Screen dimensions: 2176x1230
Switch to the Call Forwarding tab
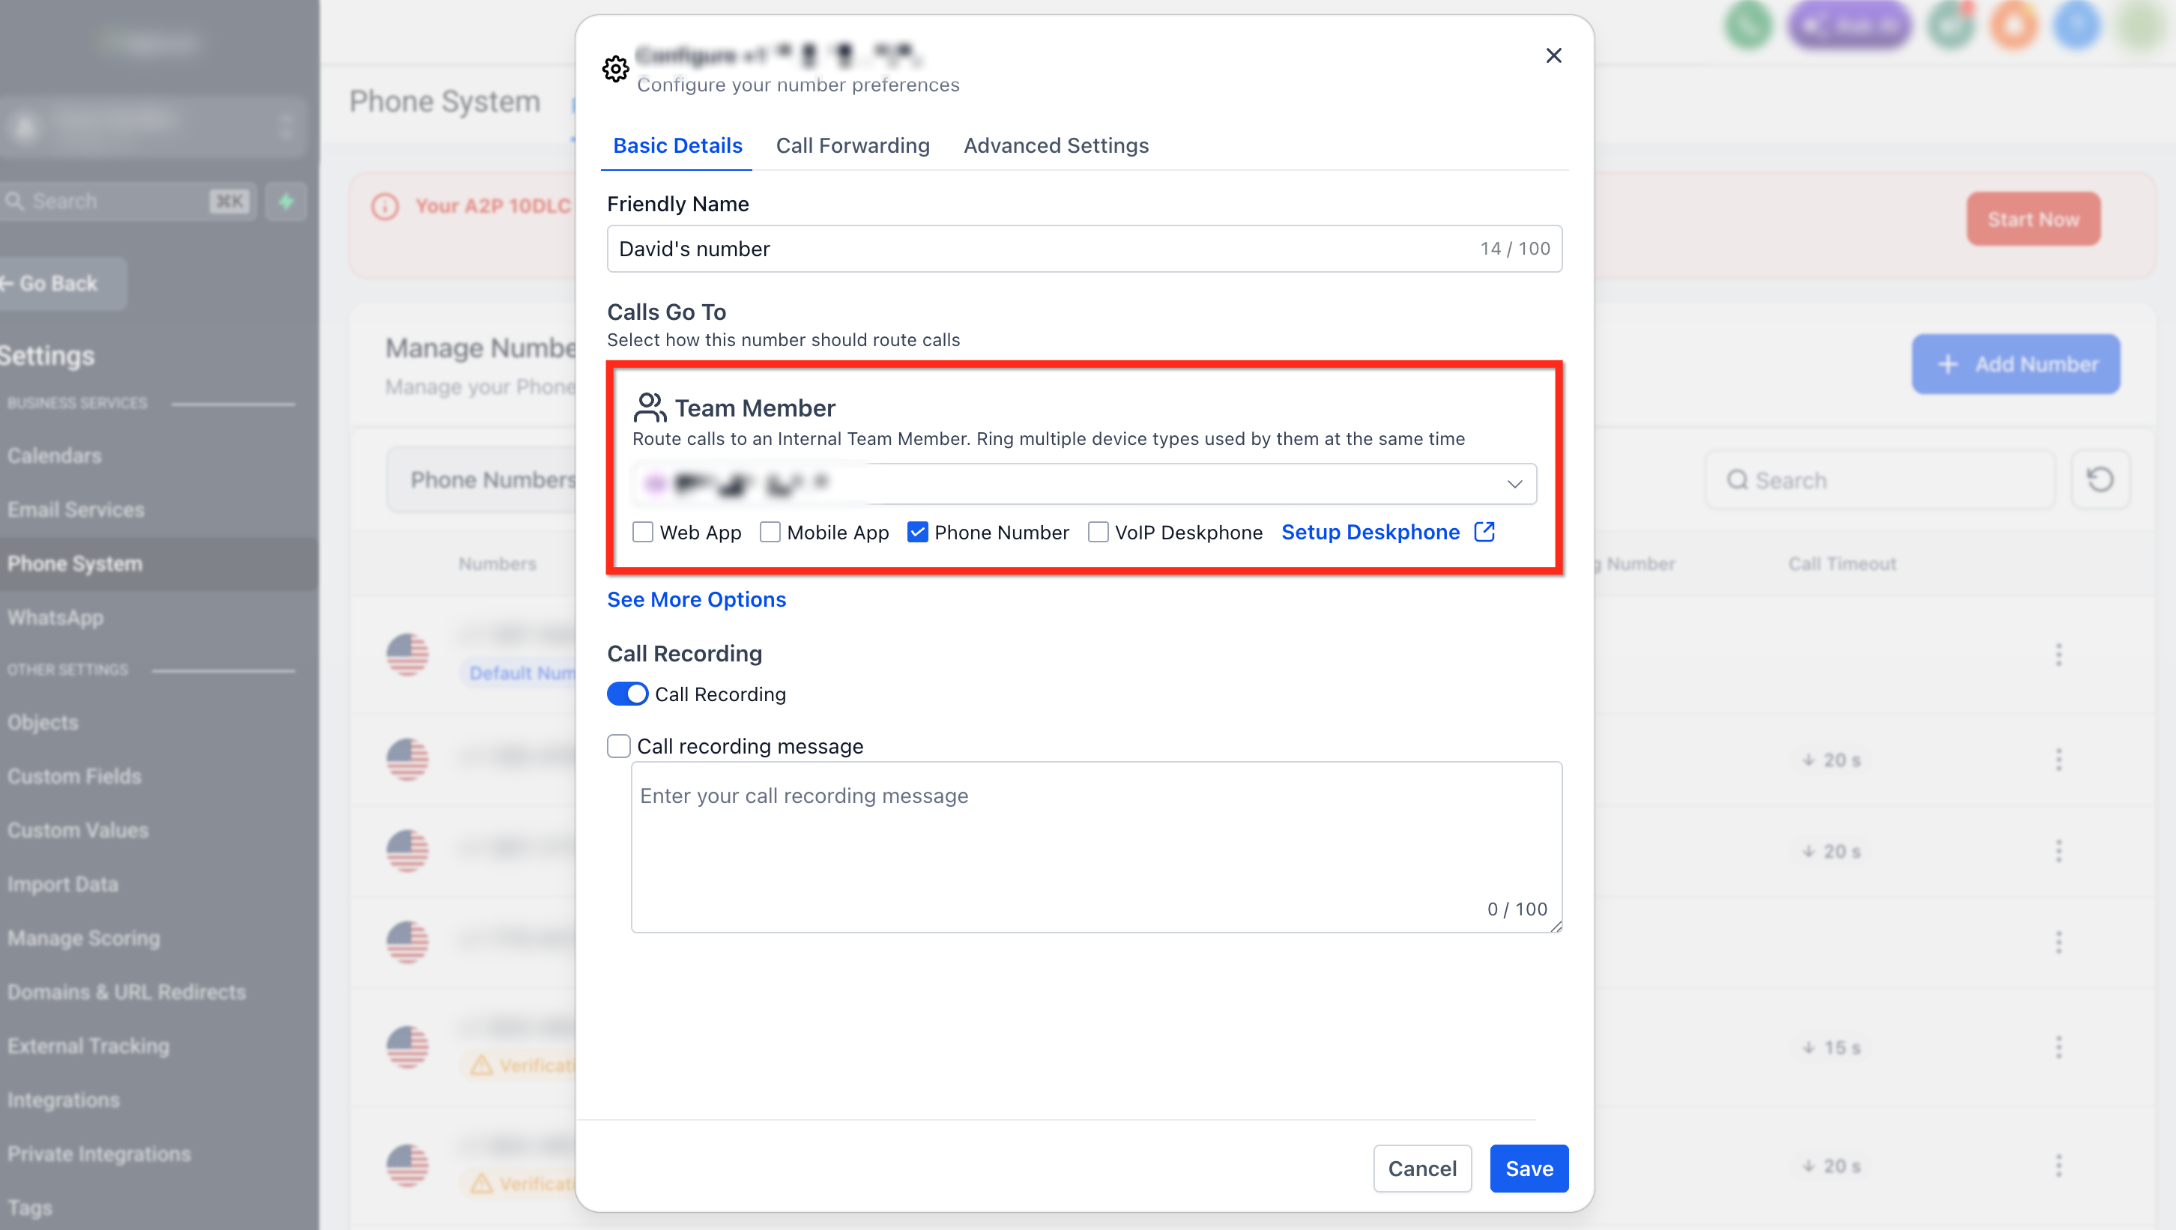click(853, 146)
